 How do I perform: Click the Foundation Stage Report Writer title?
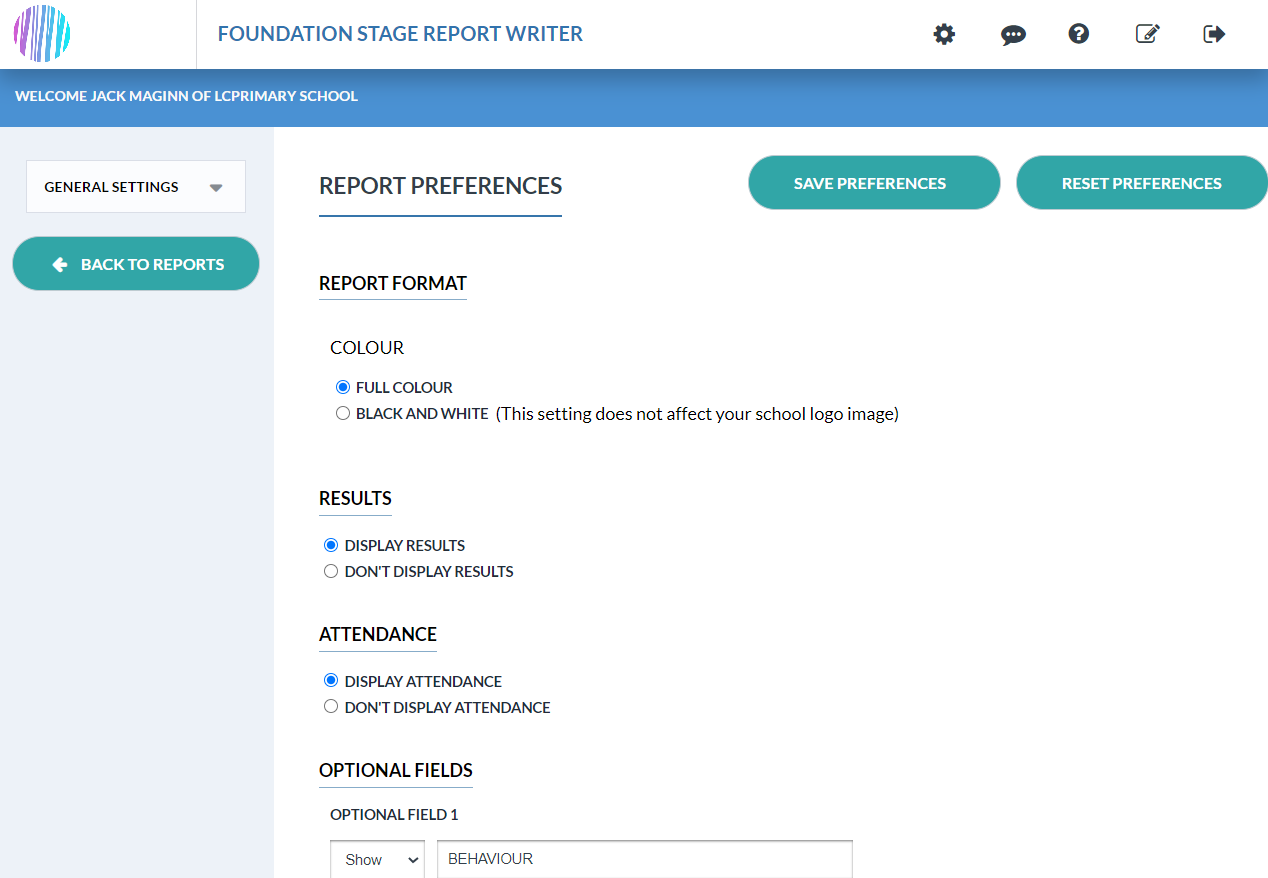400,34
